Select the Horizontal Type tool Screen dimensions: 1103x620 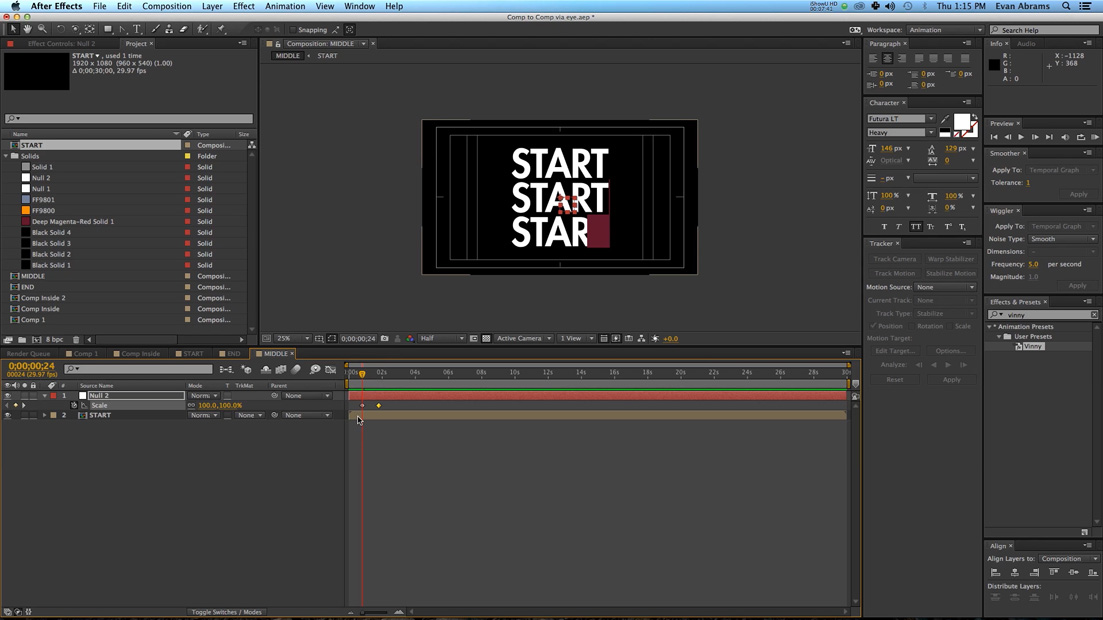coord(137,29)
